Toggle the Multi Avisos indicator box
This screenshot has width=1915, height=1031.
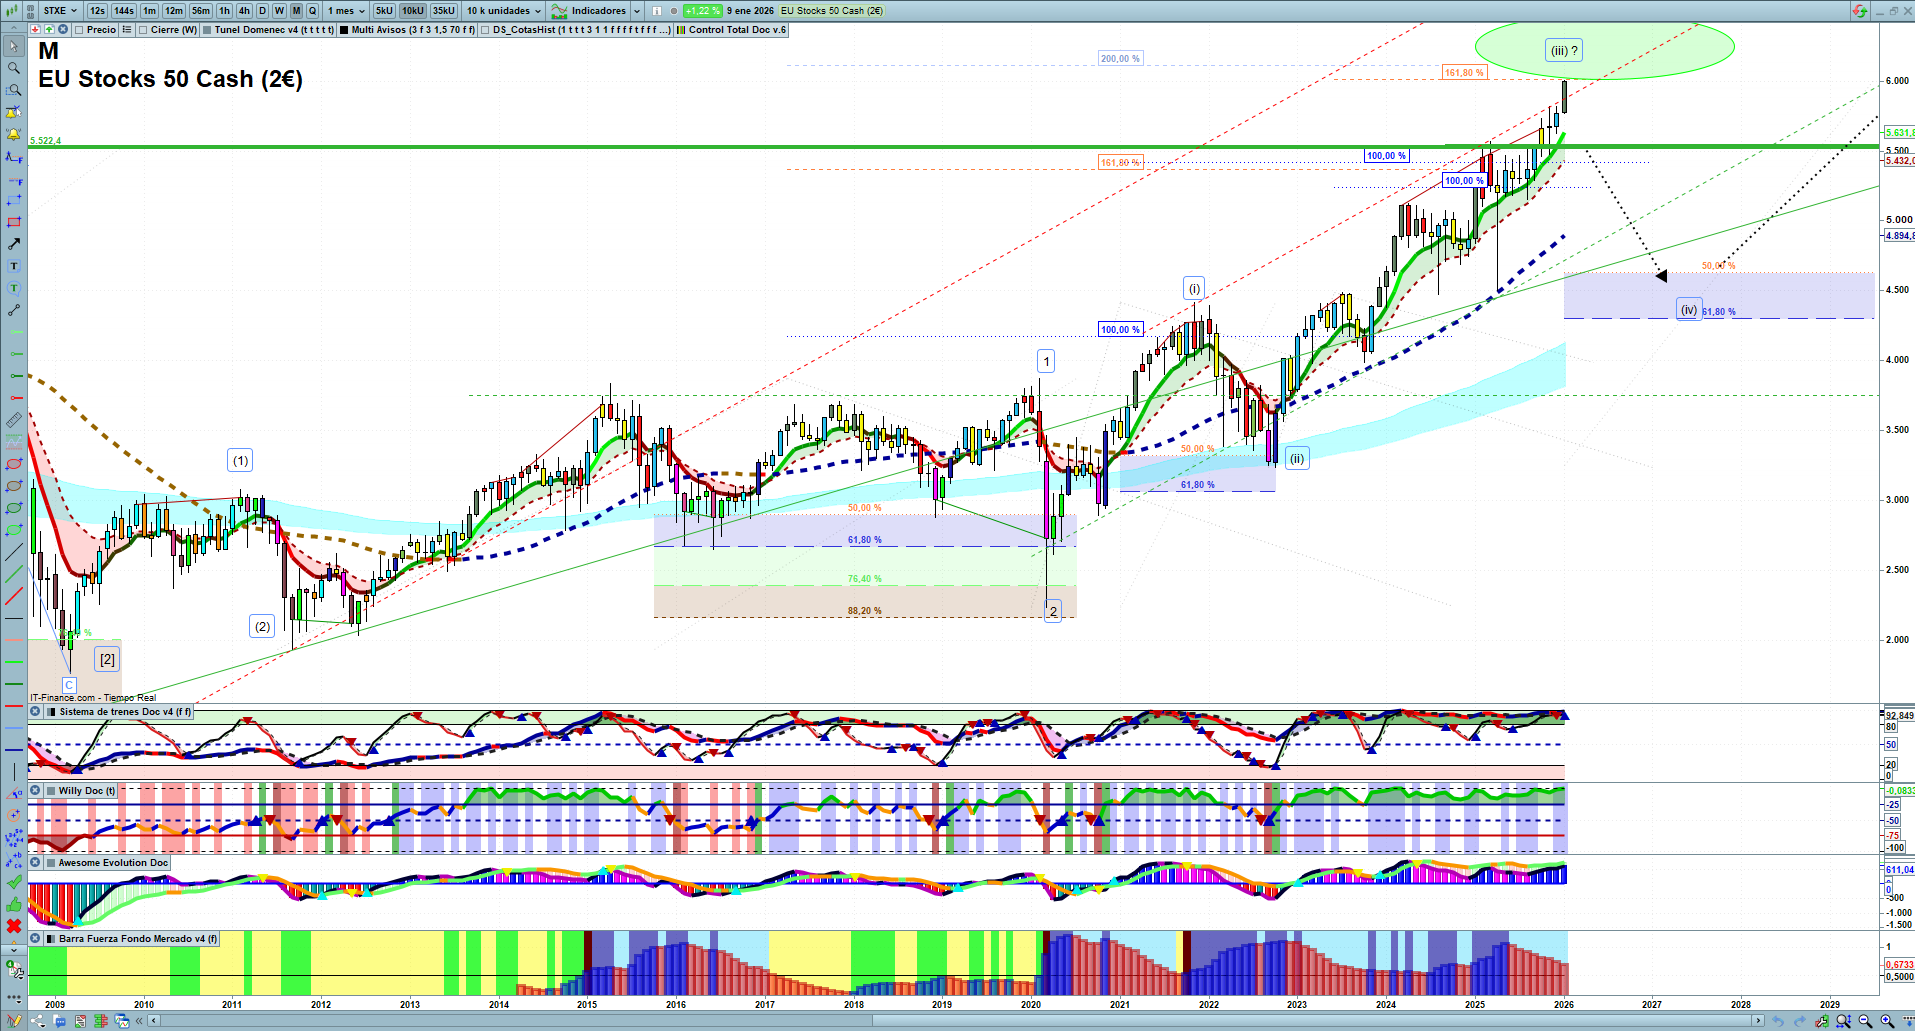[344, 30]
